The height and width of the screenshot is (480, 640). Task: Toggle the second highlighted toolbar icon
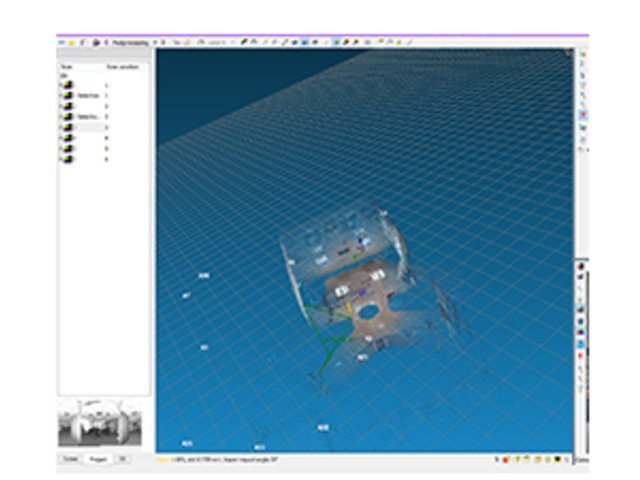tap(336, 42)
